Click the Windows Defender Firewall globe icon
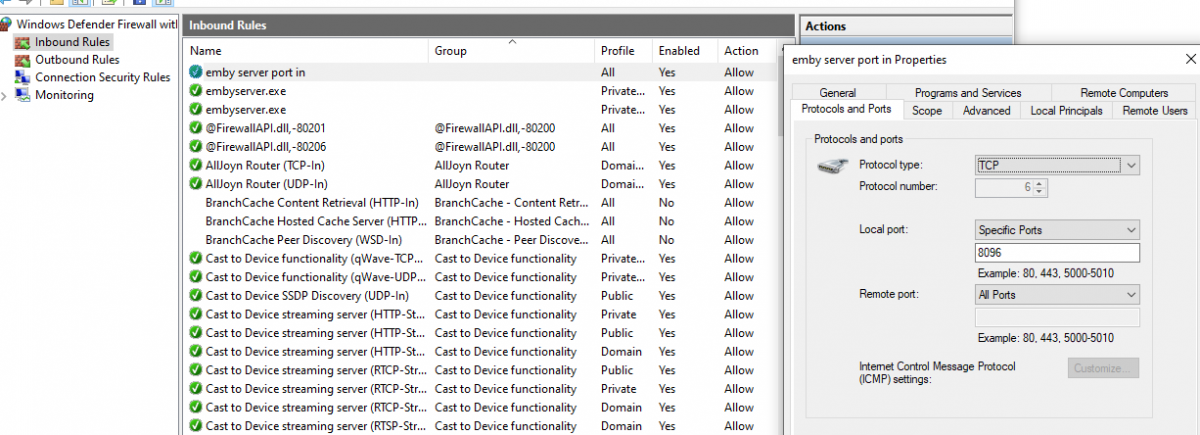The image size is (1200, 435). [x=7, y=24]
